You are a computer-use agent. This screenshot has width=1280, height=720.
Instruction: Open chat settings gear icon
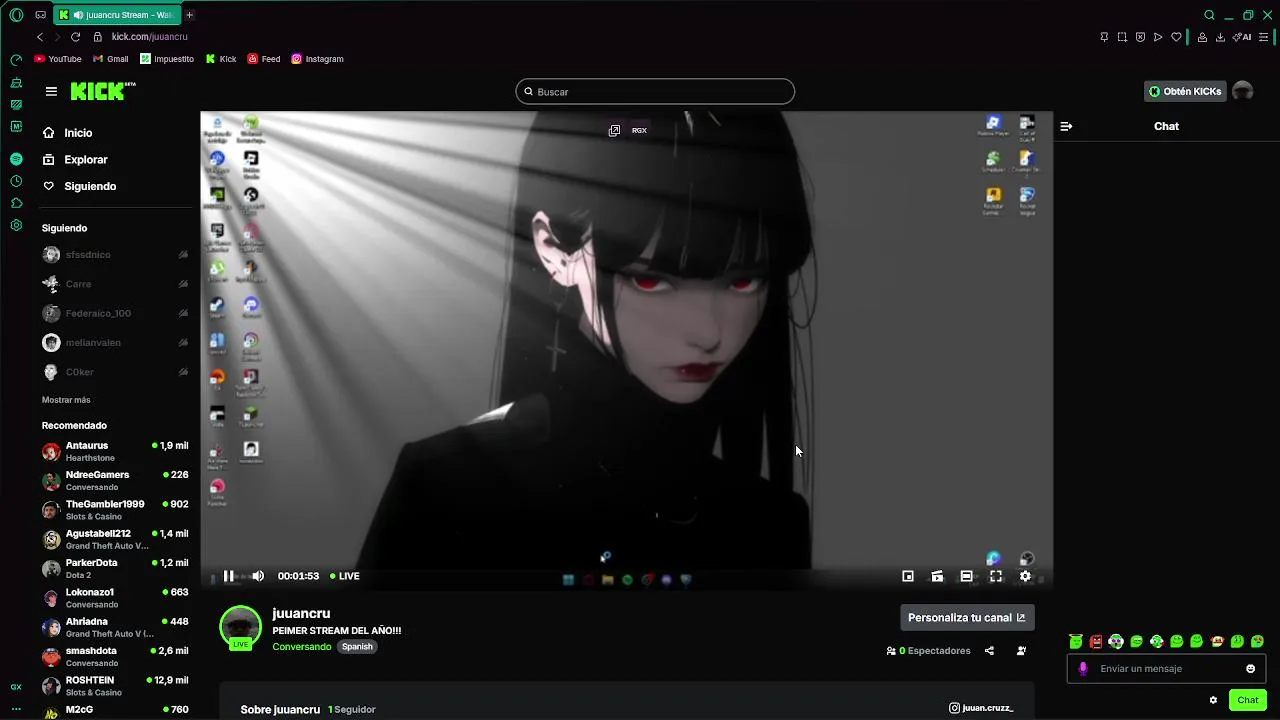(x=1213, y=700)
